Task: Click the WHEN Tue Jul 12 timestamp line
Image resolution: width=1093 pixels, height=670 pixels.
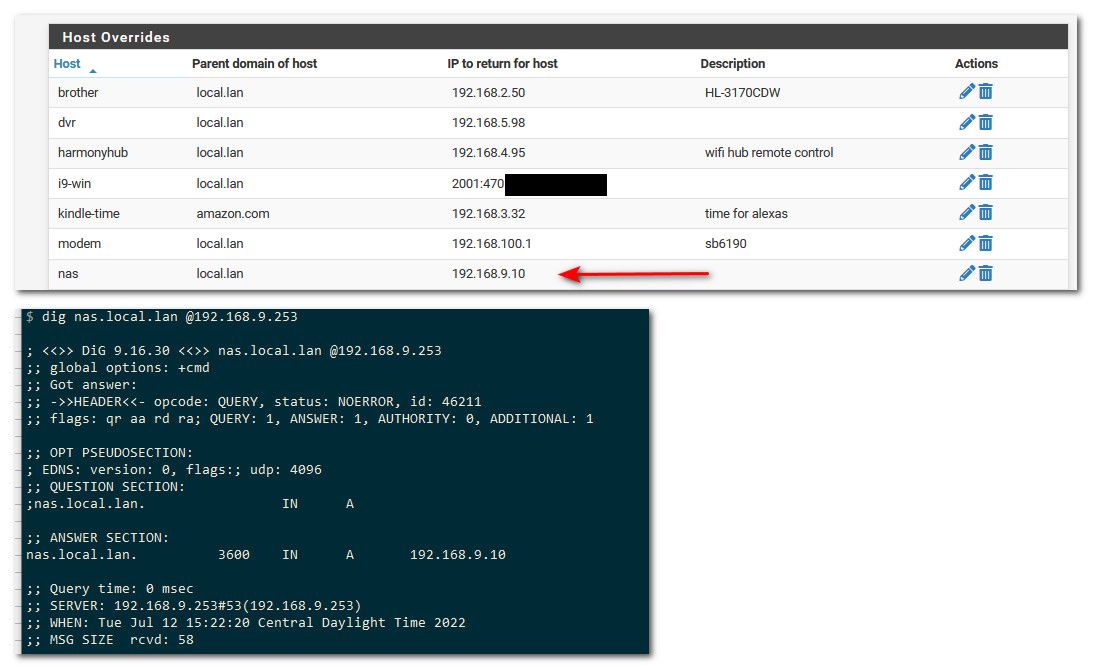Action: (245, 623)
